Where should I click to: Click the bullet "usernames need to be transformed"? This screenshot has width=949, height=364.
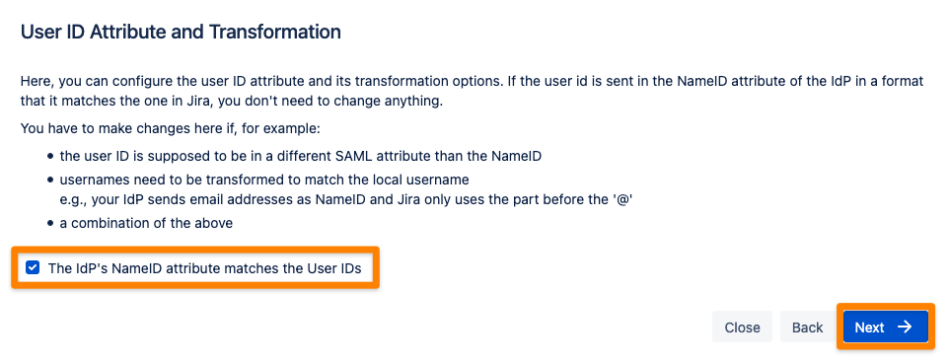click(264, 180)
